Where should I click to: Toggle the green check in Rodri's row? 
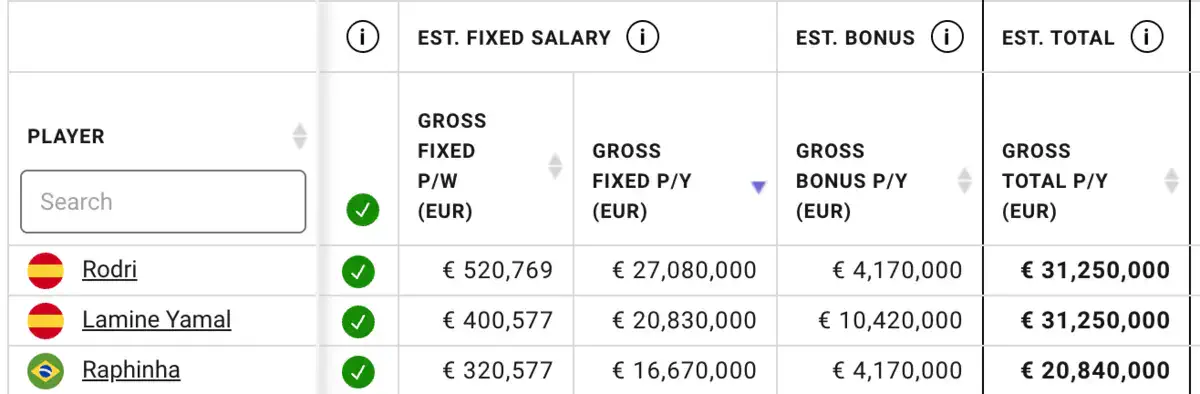pyautogui.click(x=358, y=271)
